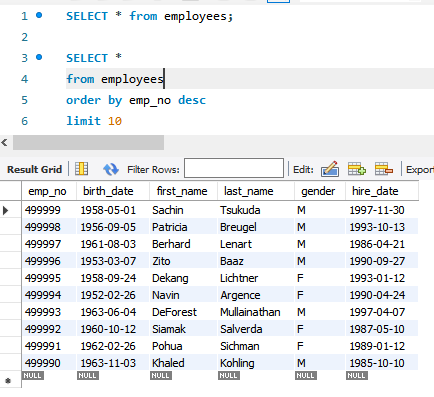The image size is (434, 397).
Task: Sort by first_name column header
Action: (183, 191)
